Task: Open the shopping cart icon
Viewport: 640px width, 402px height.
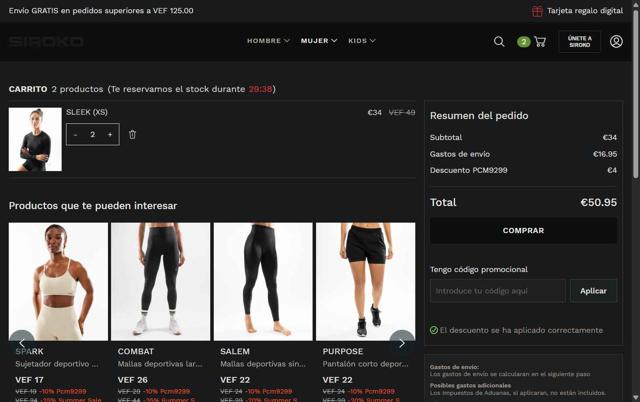Action: [540, 41]
